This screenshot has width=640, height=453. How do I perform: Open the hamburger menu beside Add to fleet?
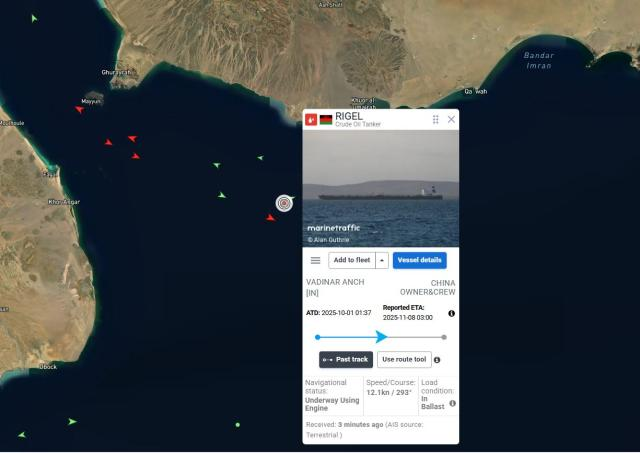pyautogui.click(x=316, y=260)
